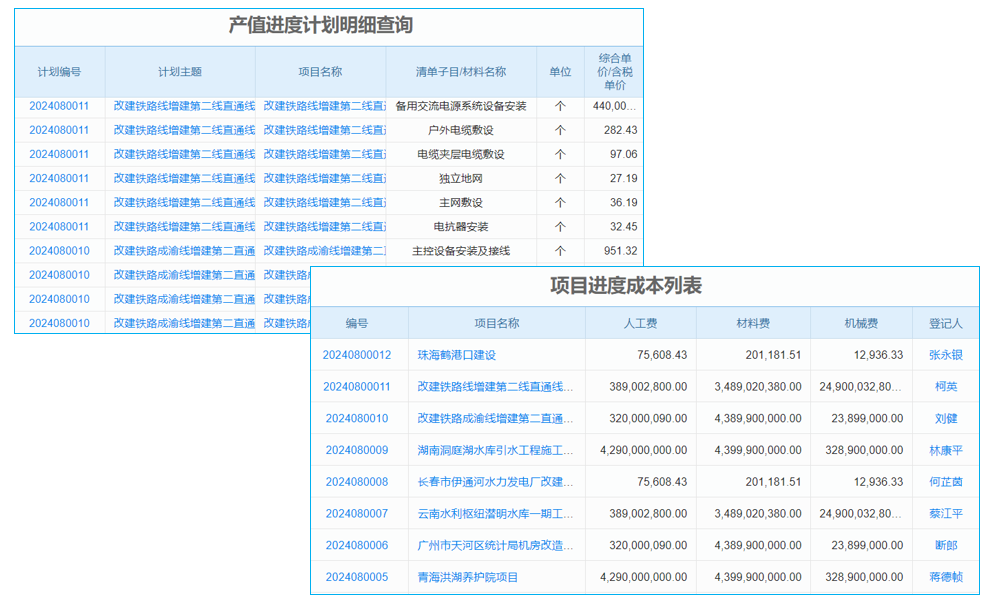This screenshot has width=1000, height=600.
Task: Click the 材料费 column header
Action: pos(753,323)
